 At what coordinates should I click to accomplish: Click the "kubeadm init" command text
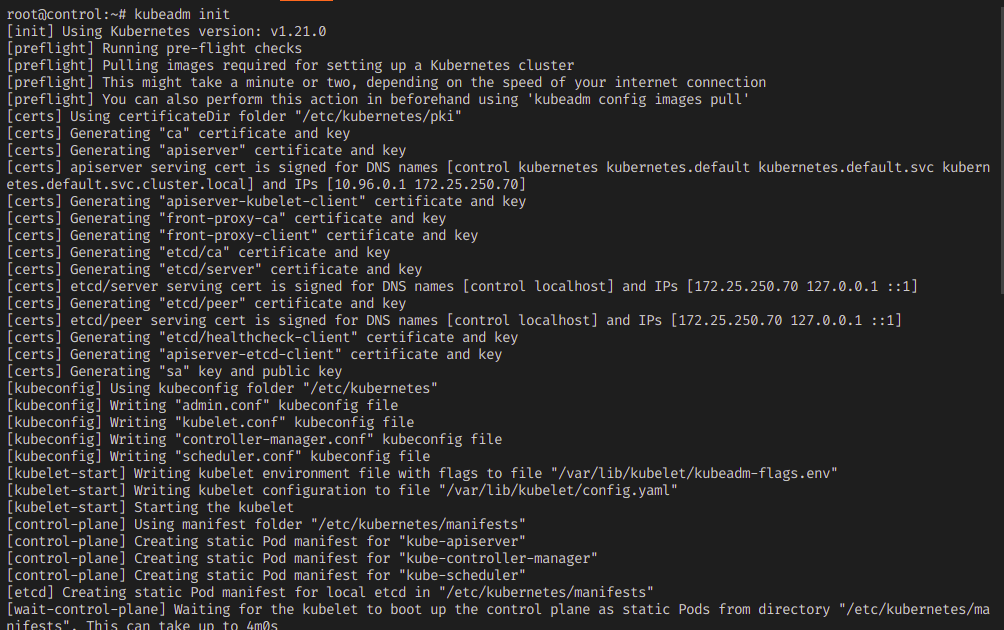pyautogui.click(x=182, y=14)
